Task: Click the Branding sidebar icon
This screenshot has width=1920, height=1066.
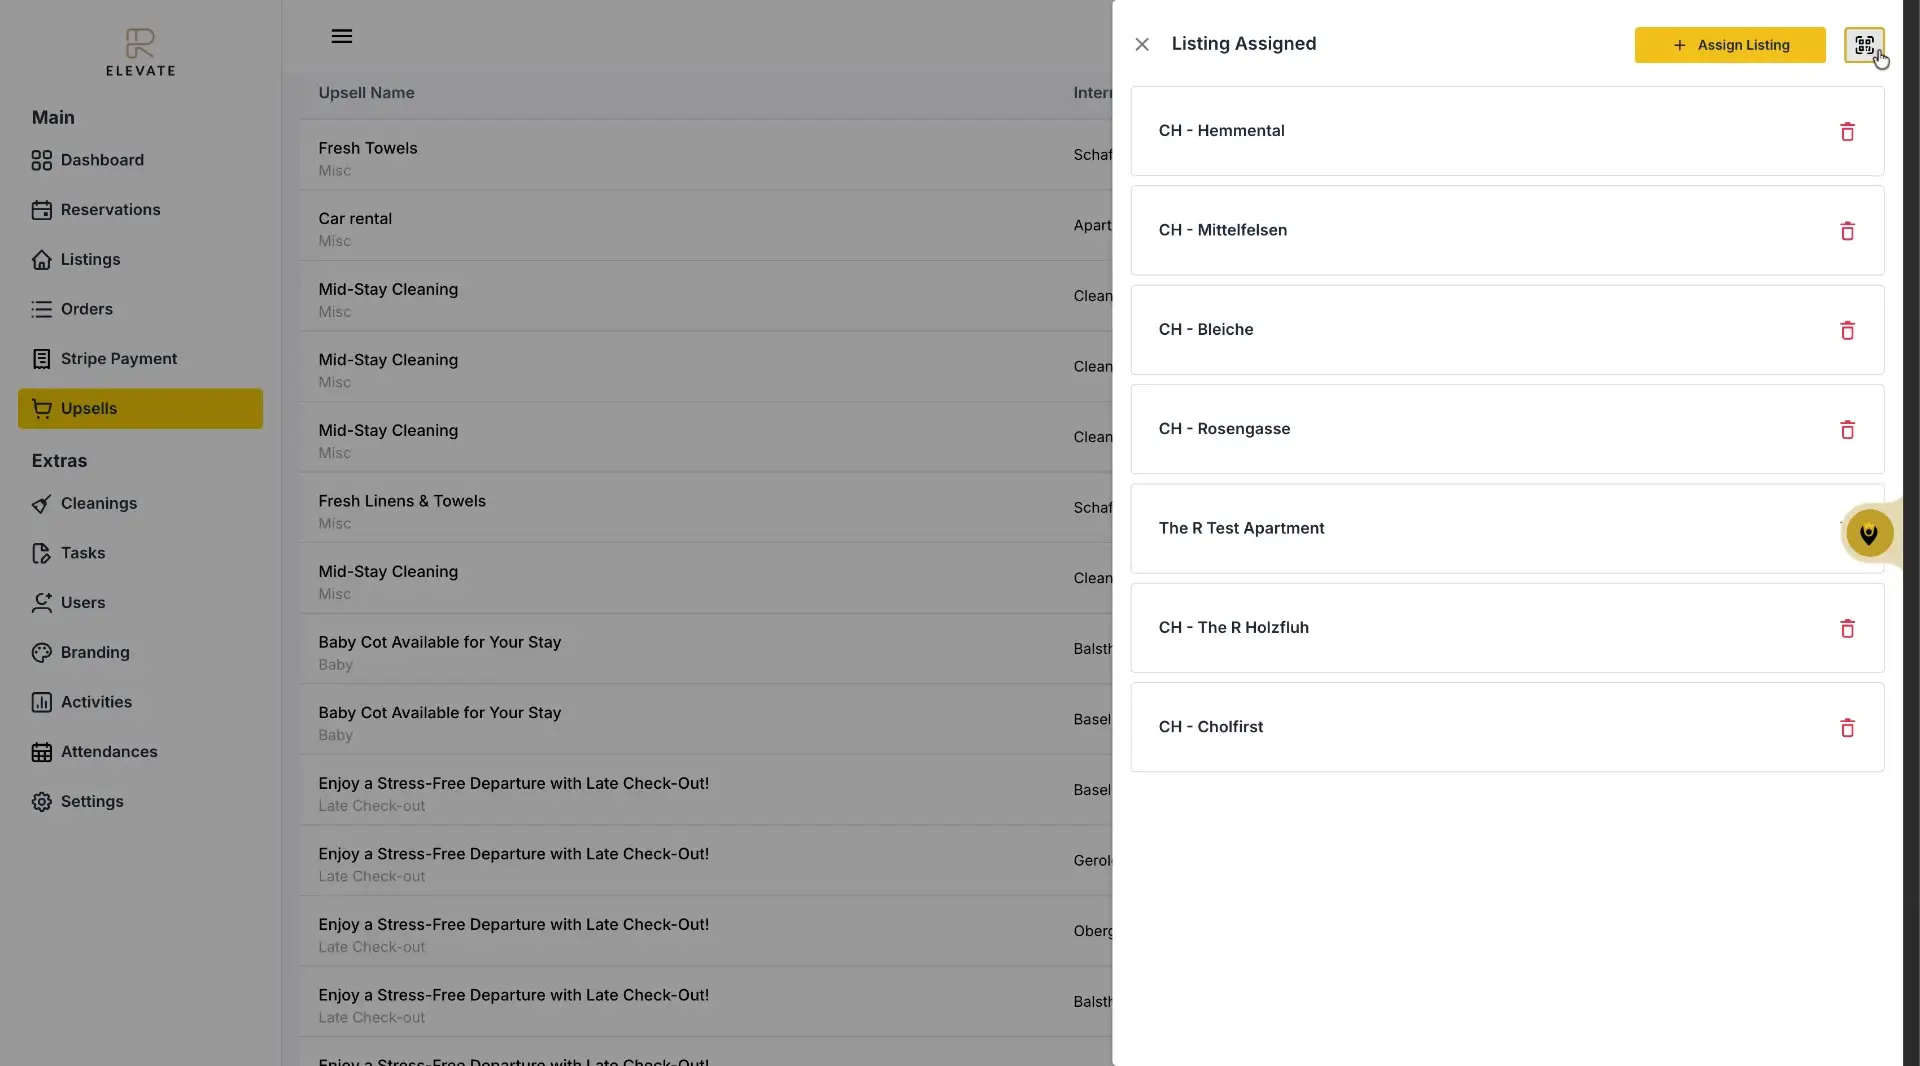Action: (x=41, y=653)
